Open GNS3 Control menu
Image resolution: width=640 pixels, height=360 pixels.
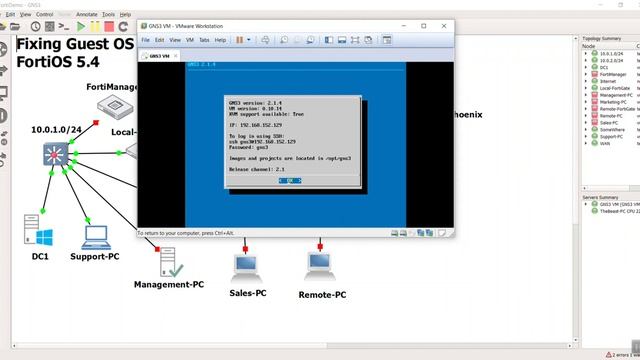pyautogui.click(x=44, y=14)
